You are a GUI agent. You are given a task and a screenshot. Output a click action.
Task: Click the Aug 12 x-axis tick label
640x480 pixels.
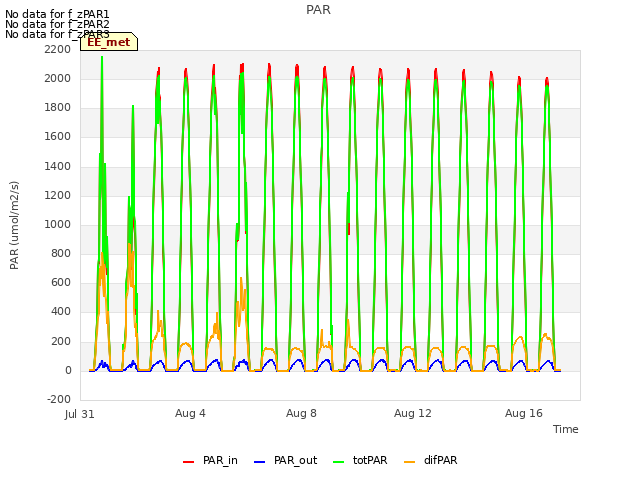(x=413, y=413)
